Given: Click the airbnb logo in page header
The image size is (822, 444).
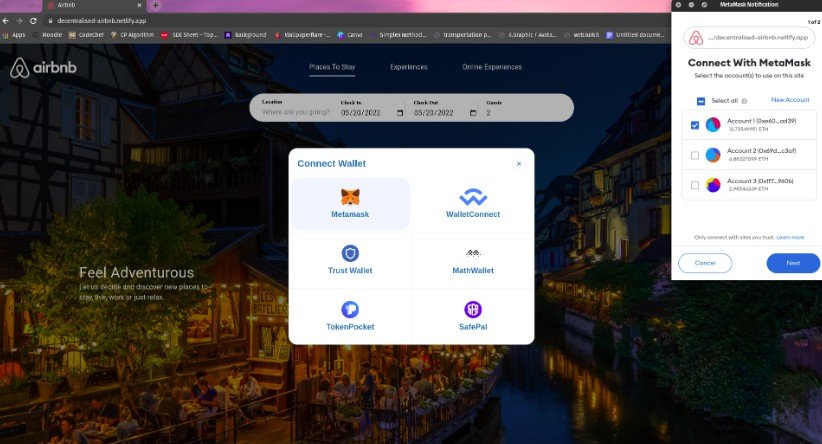Looking at the screenshot, I should click(x=43, y=68).
